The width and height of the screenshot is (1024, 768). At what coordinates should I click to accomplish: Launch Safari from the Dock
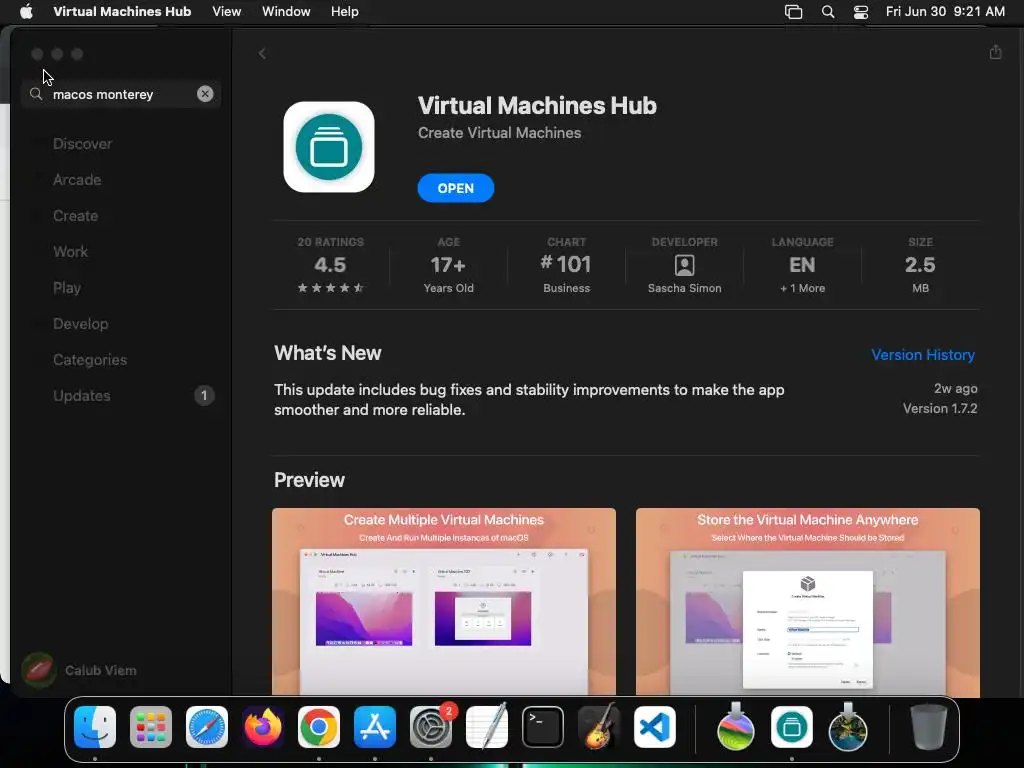point(207,727)
